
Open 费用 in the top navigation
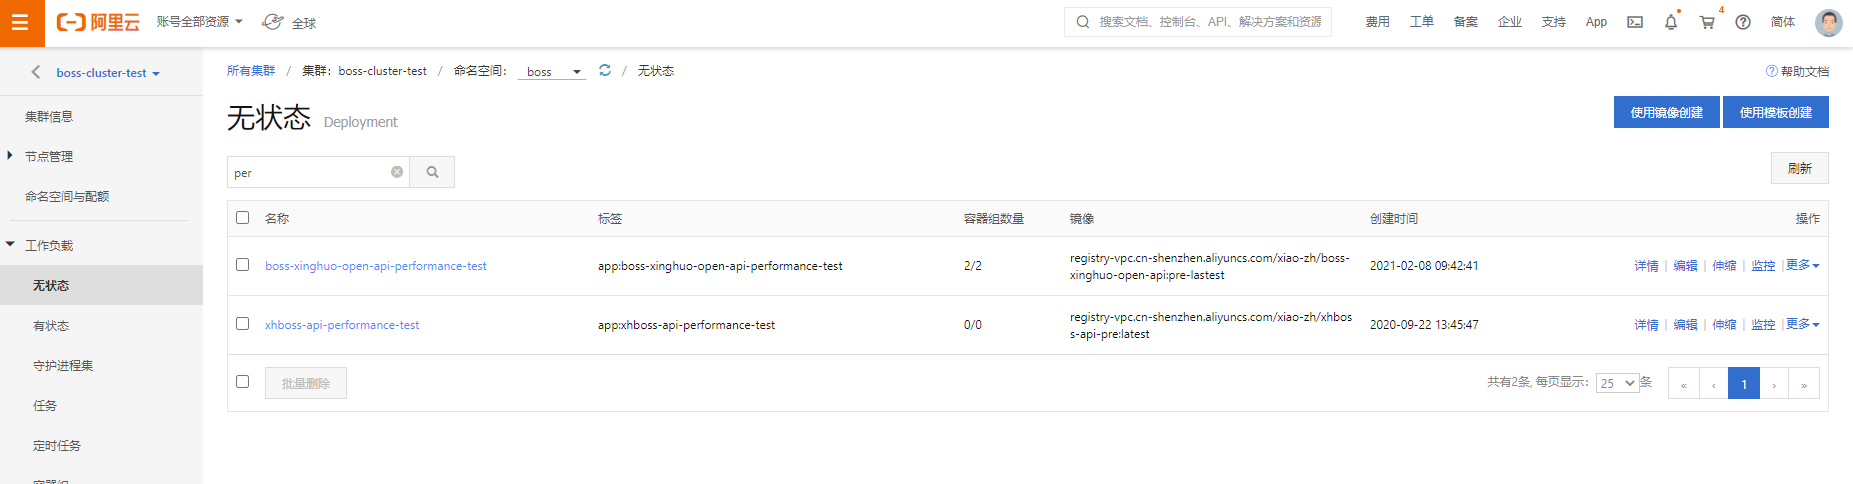pos(1378,22)
